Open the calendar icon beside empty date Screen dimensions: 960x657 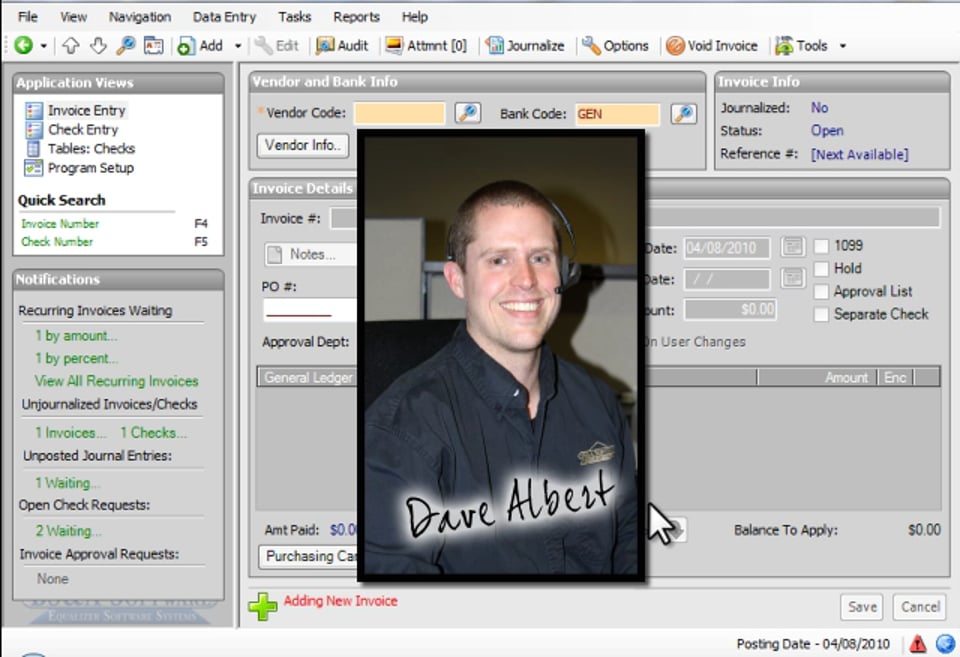(x=793, y=278)
